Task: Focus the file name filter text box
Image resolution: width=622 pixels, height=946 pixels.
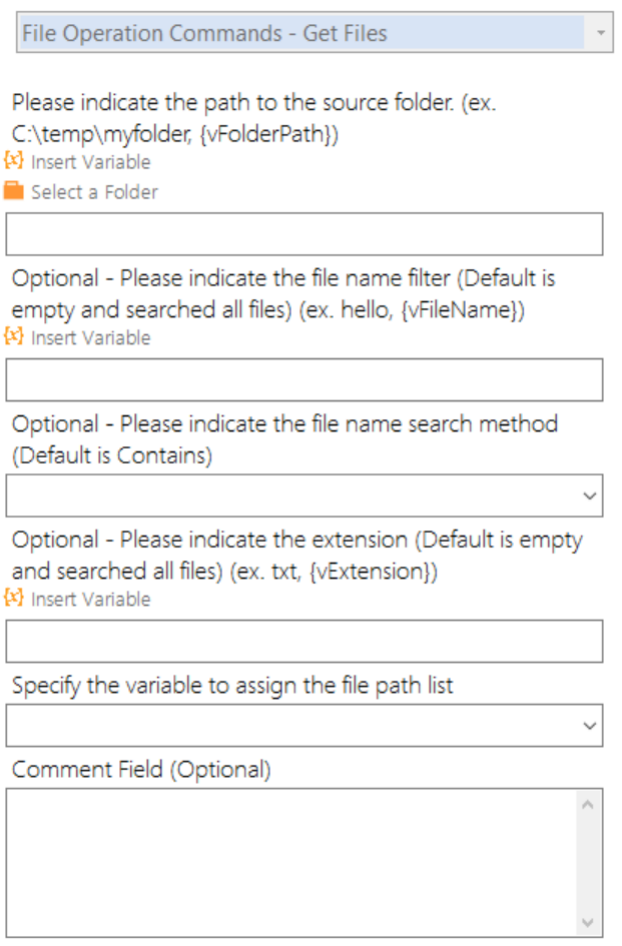Action: click(x=304, y=379)
